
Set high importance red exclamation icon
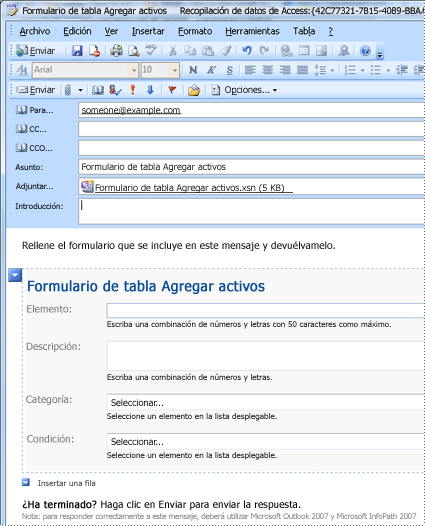[x=133, y=90]
